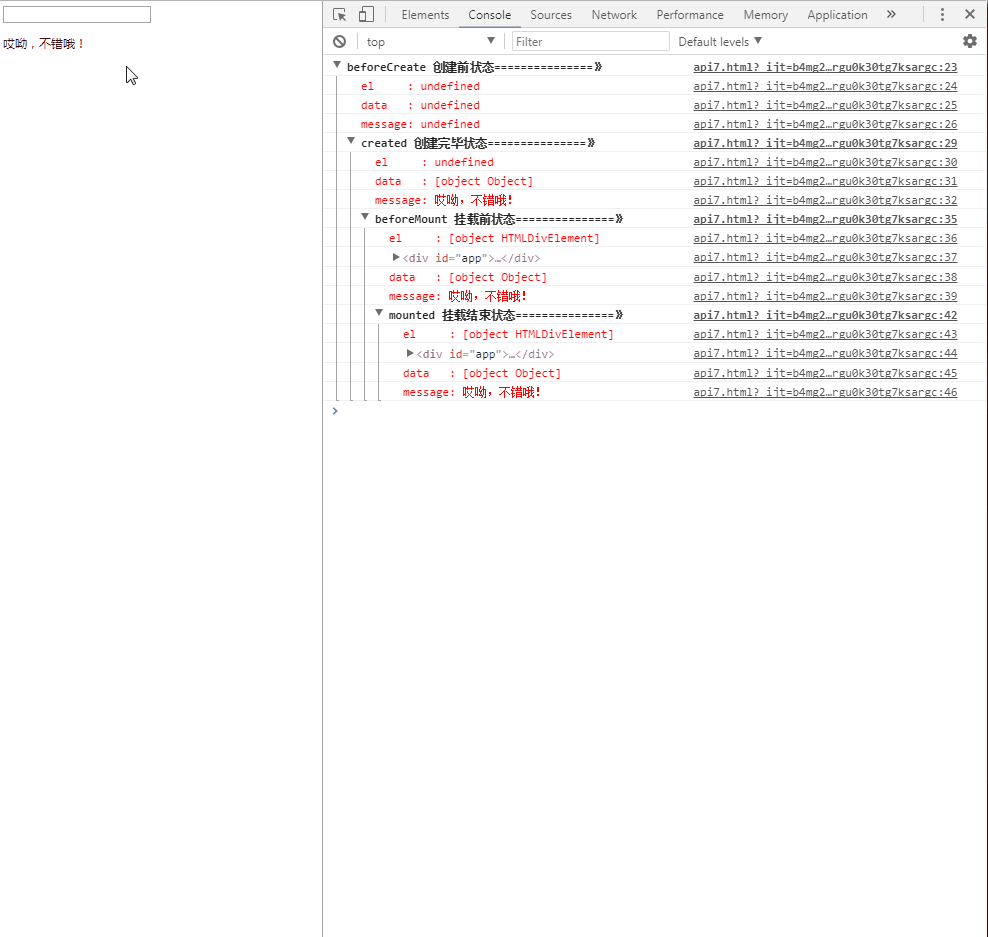Select the Console tab

pos(490,14)
